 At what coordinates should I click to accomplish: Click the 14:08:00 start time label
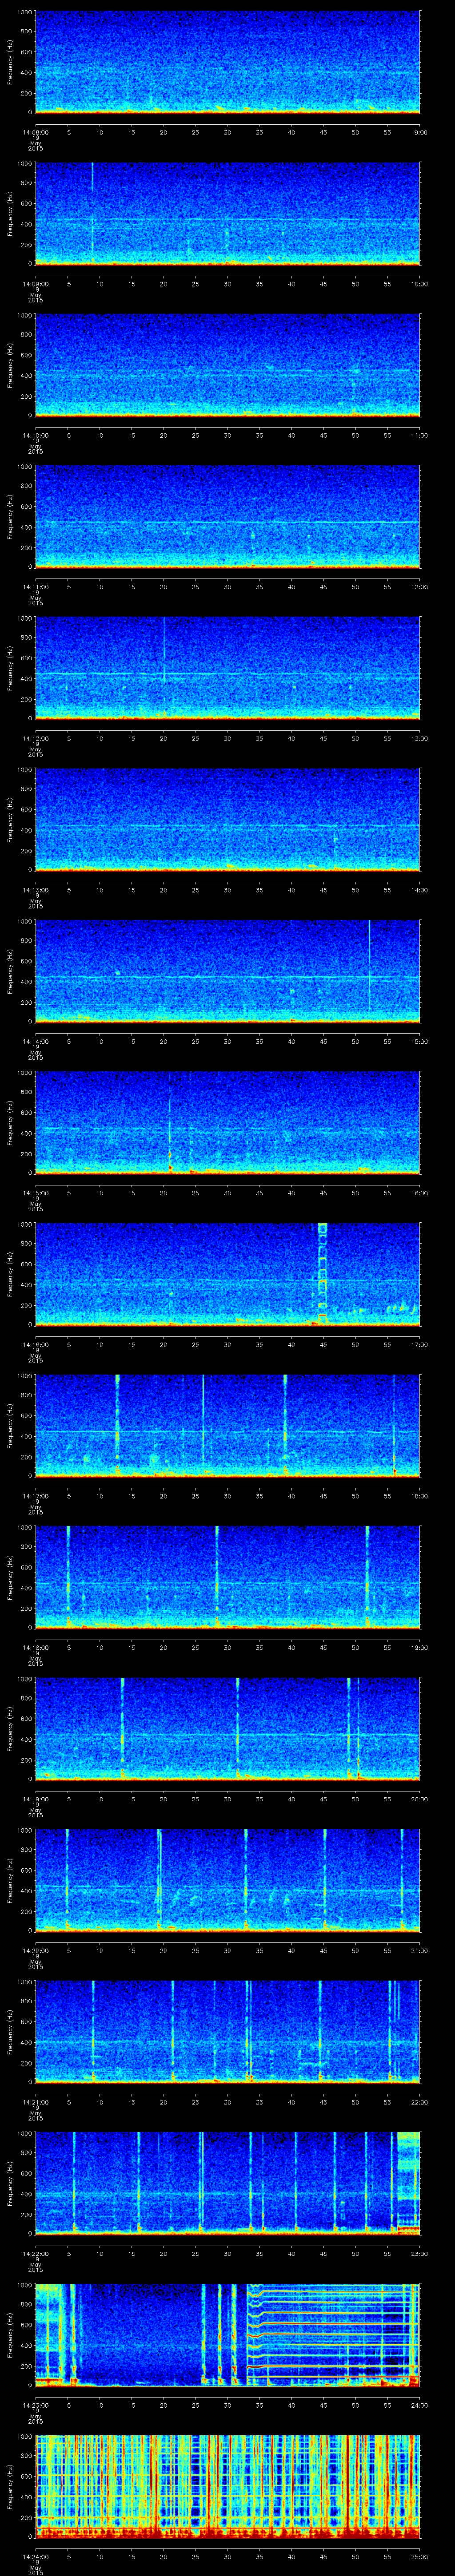[35, 132]
